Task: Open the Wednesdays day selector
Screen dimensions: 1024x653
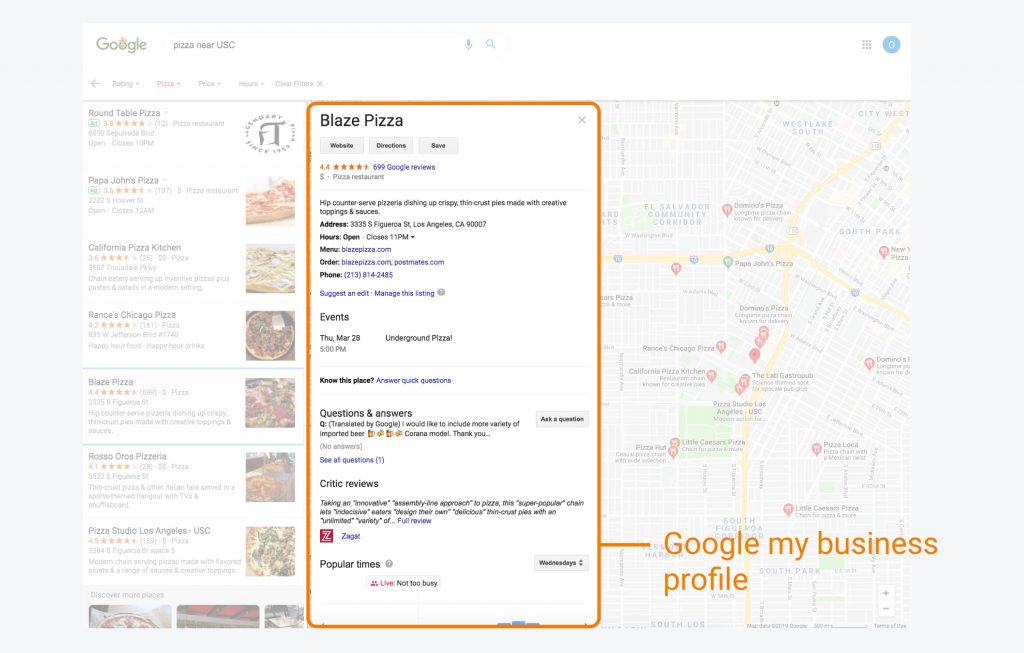Action: point(561,563)
